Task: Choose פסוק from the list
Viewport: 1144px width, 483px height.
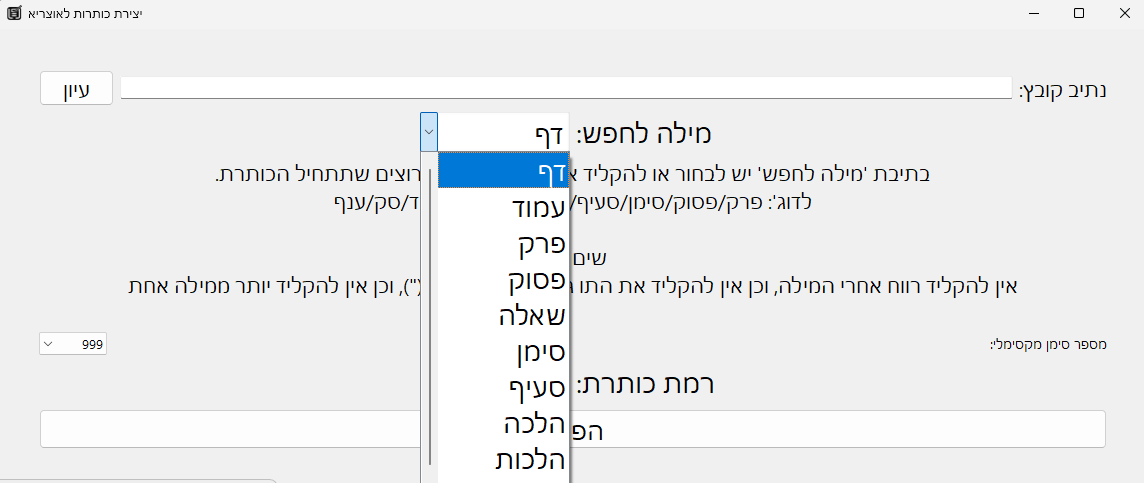Action: [503, 279]
